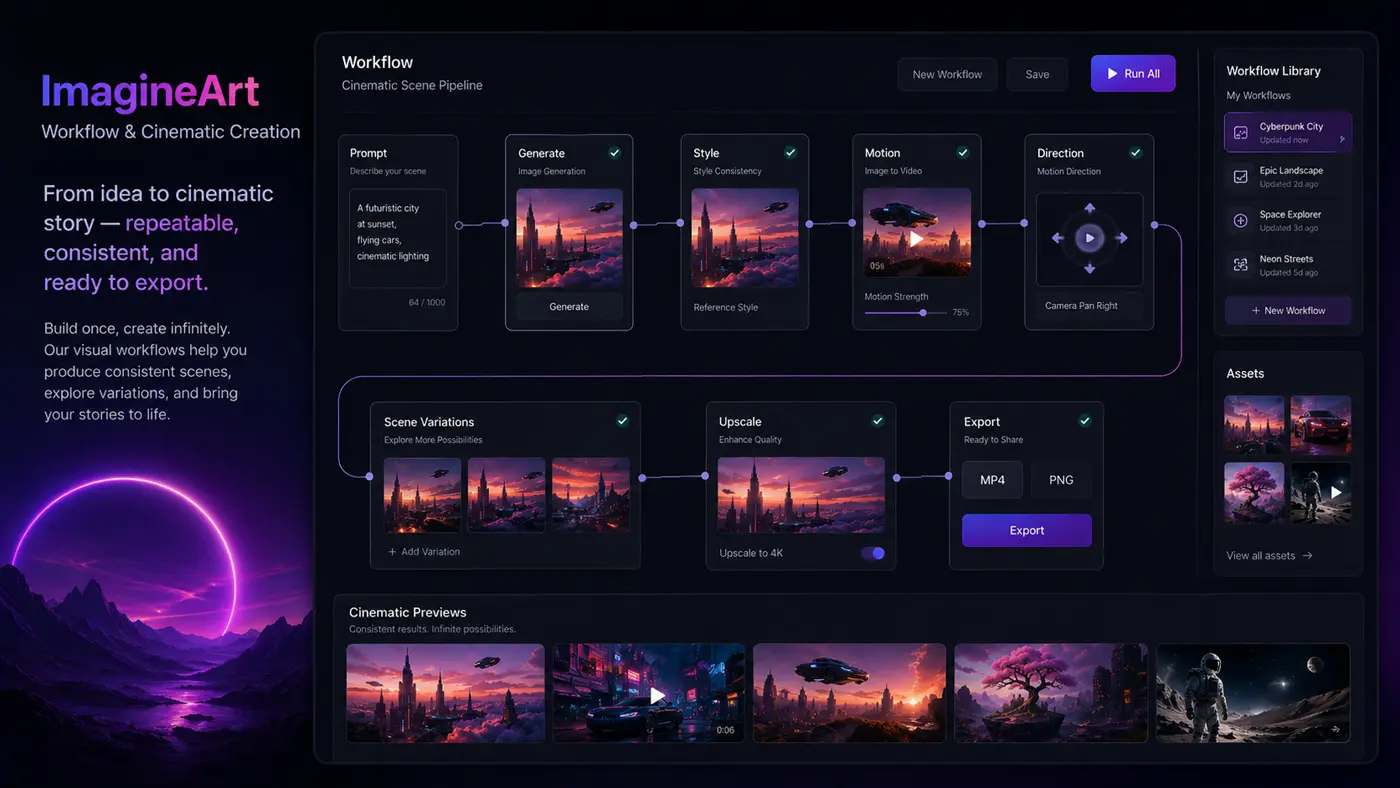Open View all assets link
1400x788 pixels.
click(x=1269, y=556)
